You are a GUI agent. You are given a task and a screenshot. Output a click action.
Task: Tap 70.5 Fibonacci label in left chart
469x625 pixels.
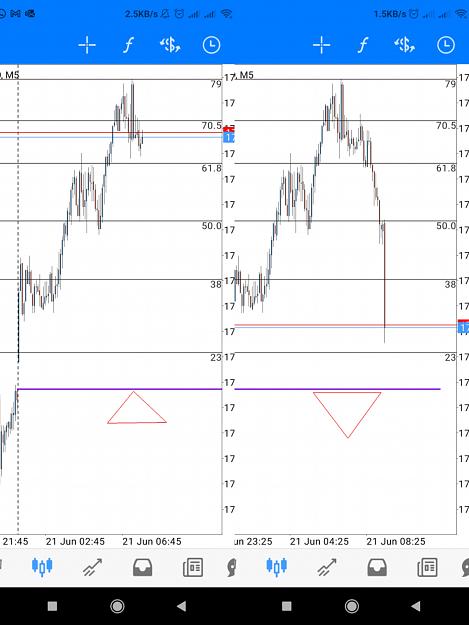[x=211, y=126]
